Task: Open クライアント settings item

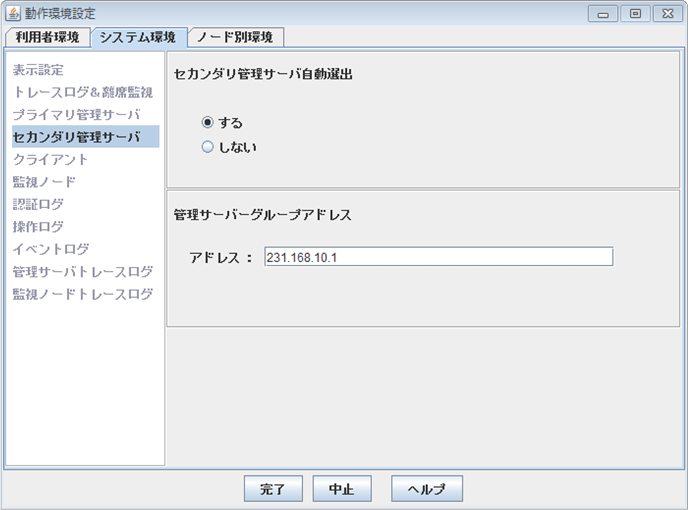Action: coord(50,159)
